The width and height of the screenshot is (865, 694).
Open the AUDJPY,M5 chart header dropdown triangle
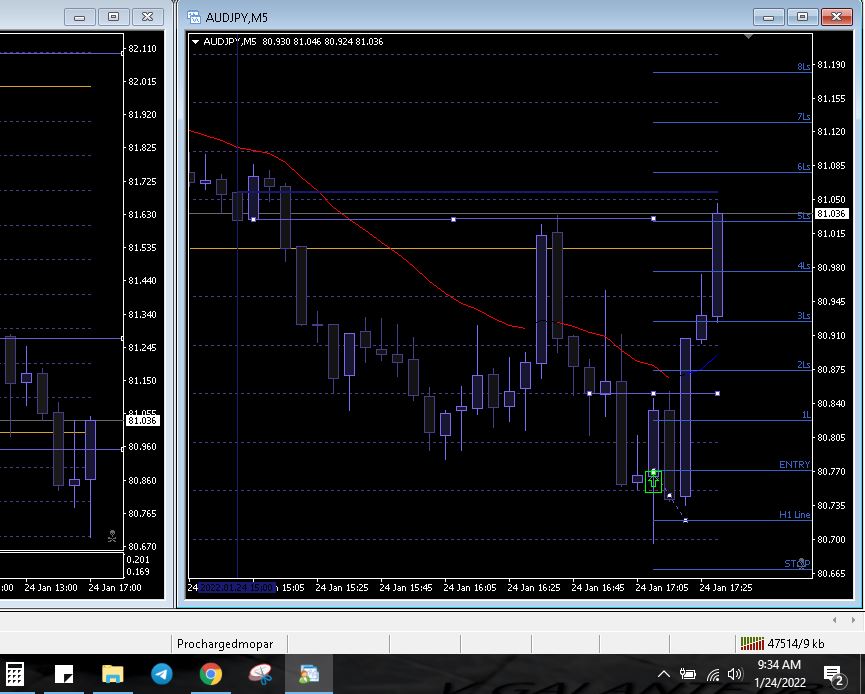coord(195,42)
